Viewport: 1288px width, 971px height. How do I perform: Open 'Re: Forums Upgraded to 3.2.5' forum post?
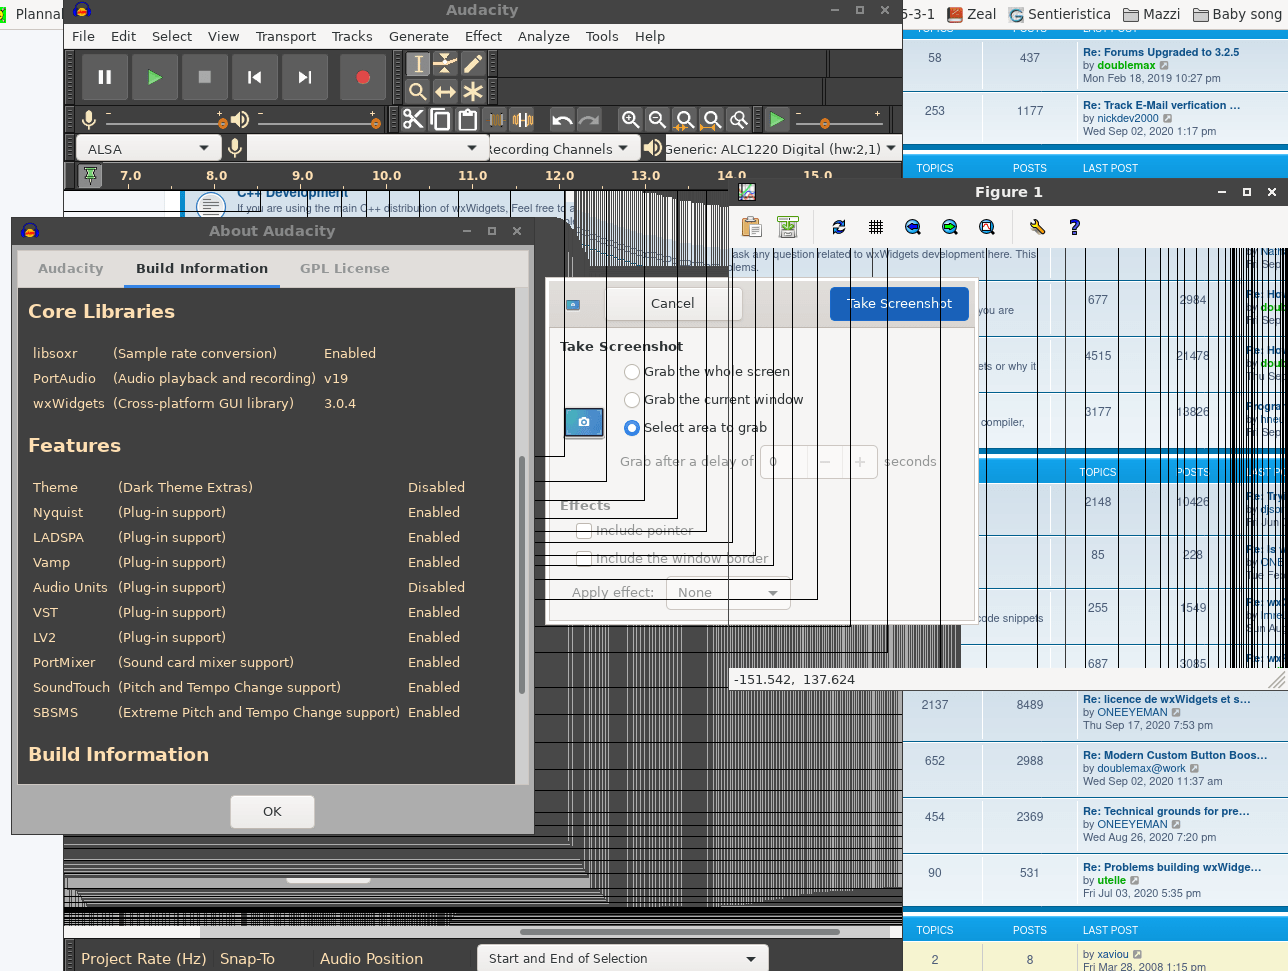pos(1161,52)
